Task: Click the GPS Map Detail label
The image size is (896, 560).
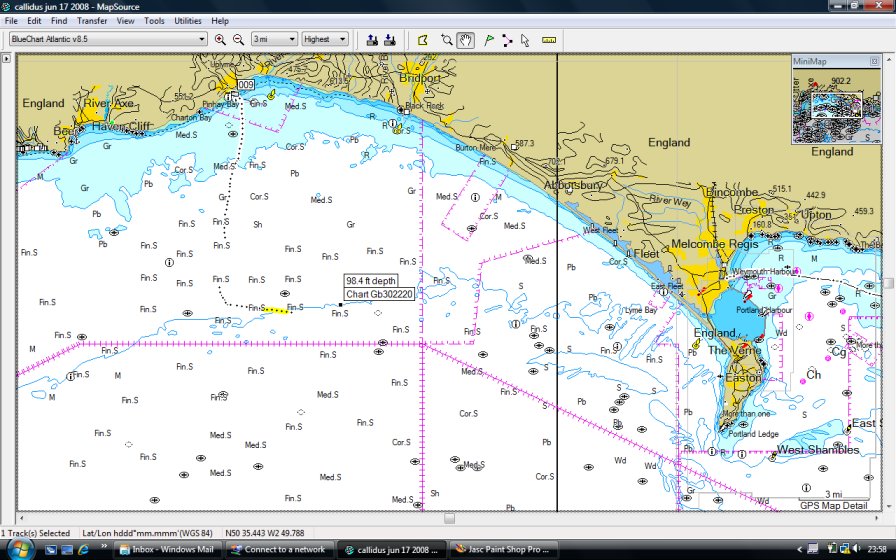Action: pos(833,505)
